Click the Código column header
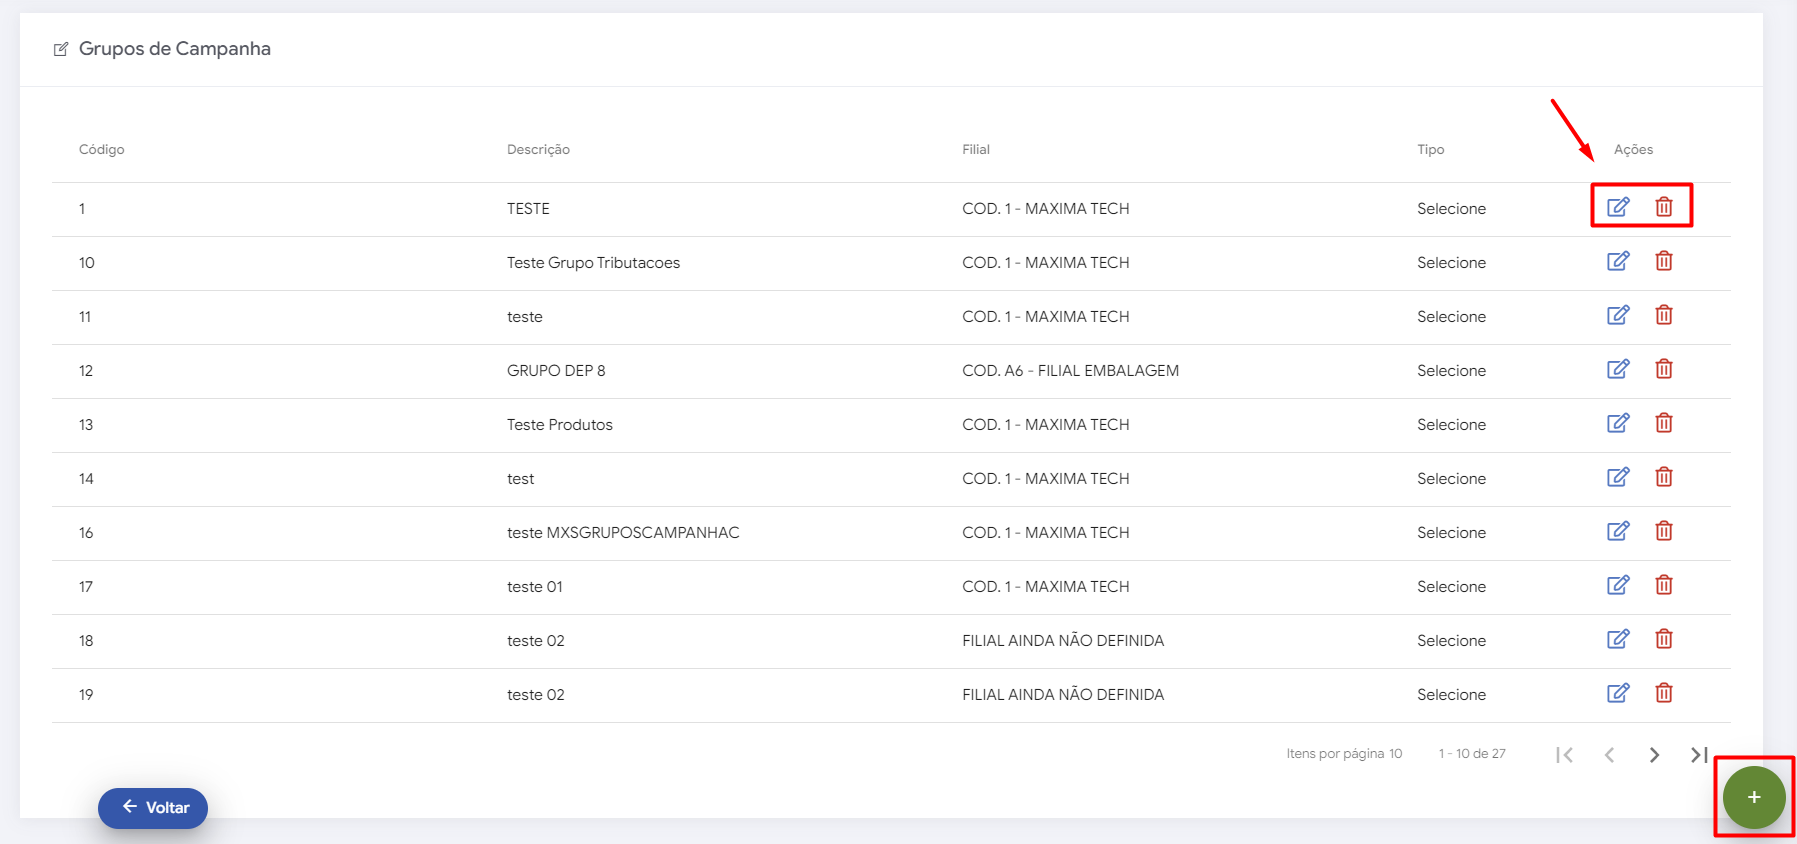The height and width of the screenshot is (844, 1797). pyautogui.click(x=102, y=150)
